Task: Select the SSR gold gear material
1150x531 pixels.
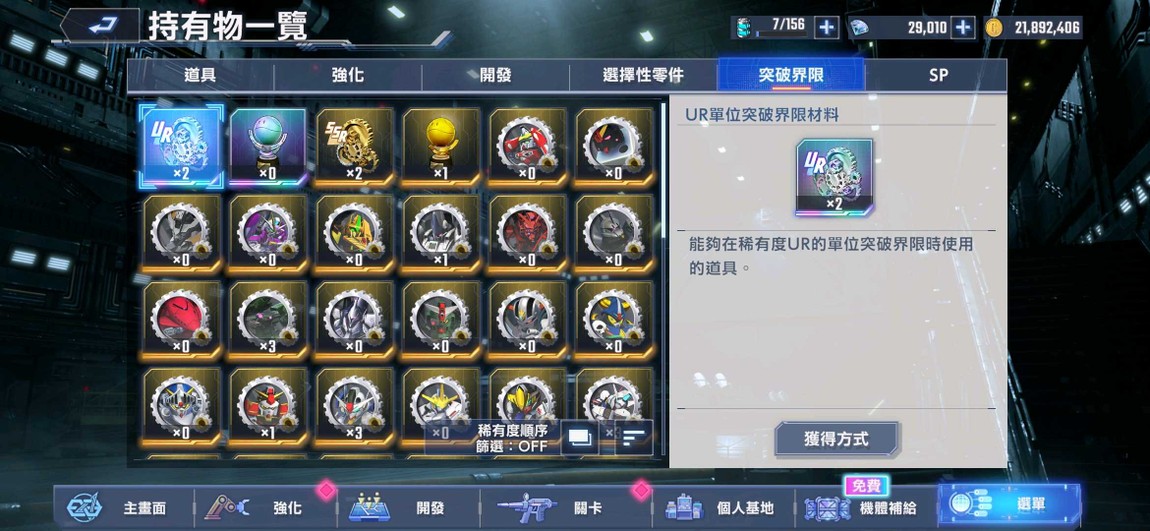Action: [x=355, y=146]
